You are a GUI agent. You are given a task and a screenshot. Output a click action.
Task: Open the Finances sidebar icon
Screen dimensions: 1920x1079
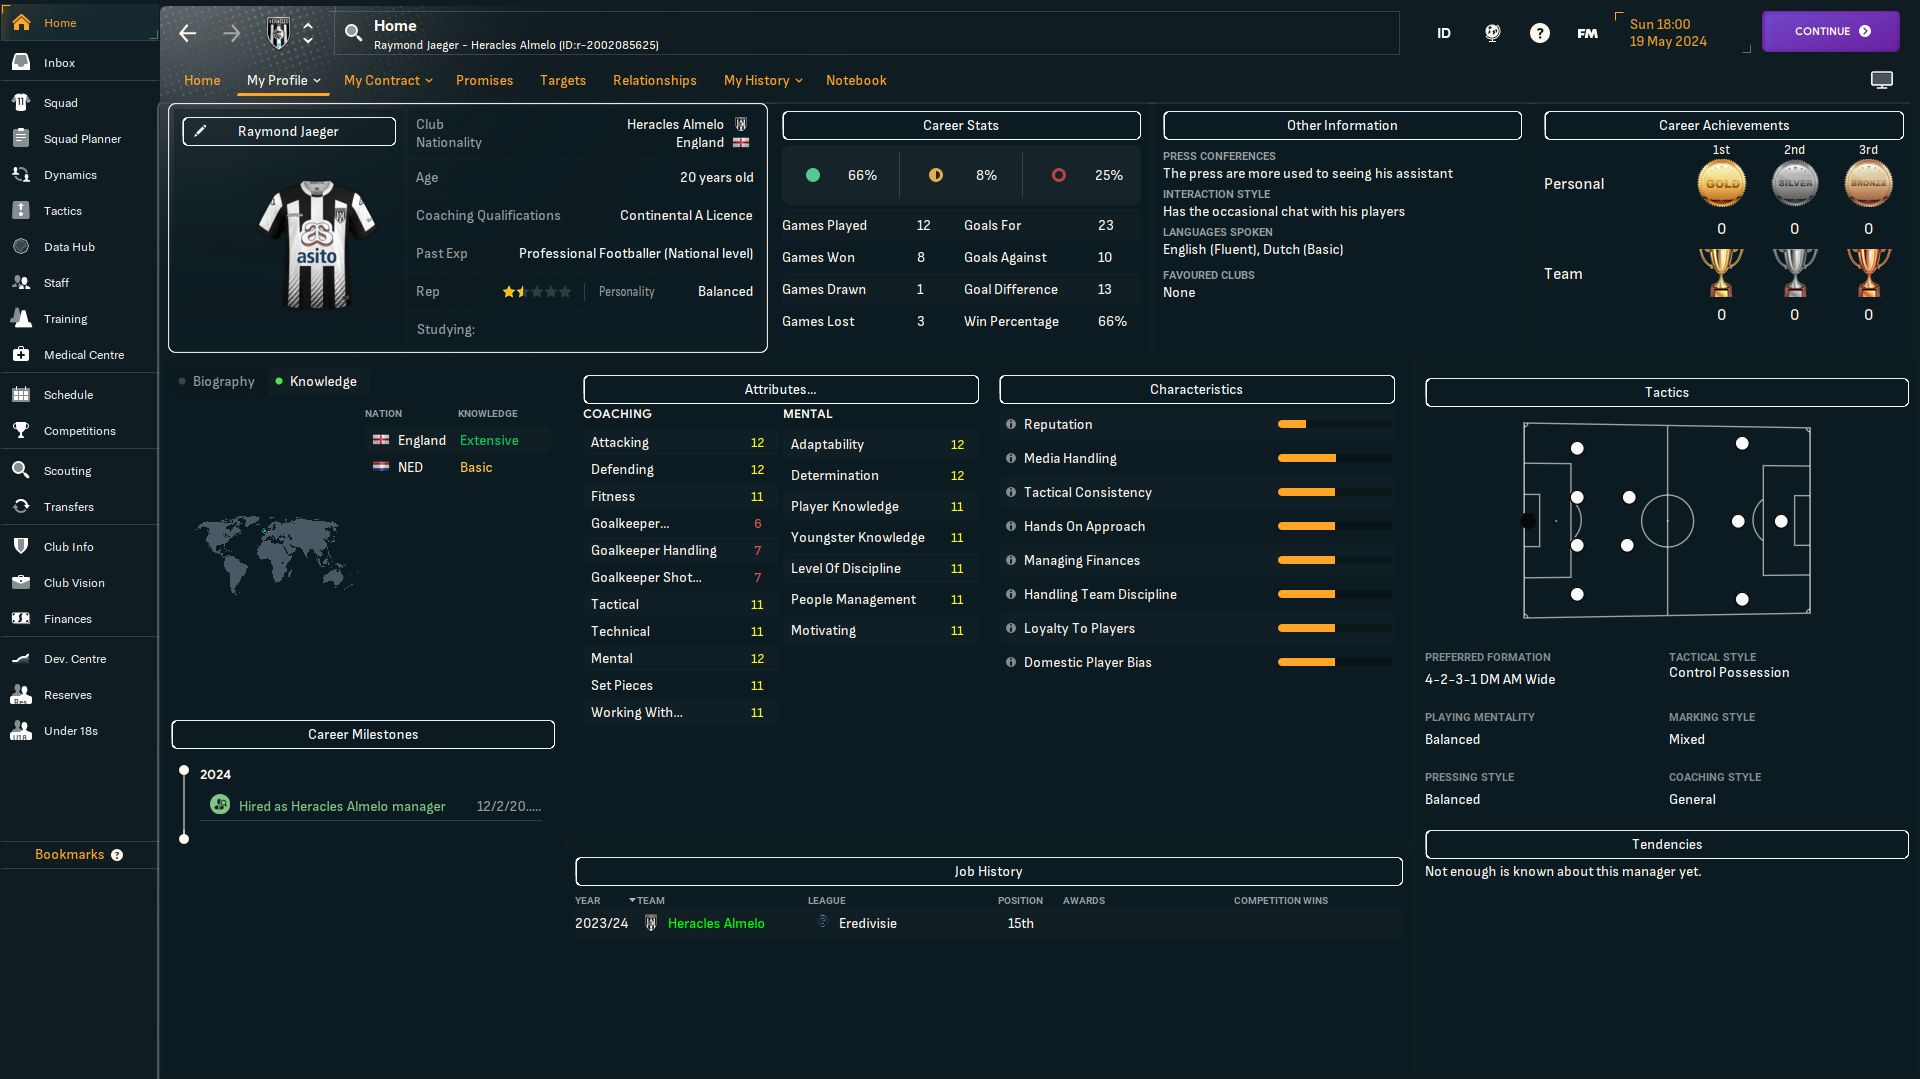21,618
